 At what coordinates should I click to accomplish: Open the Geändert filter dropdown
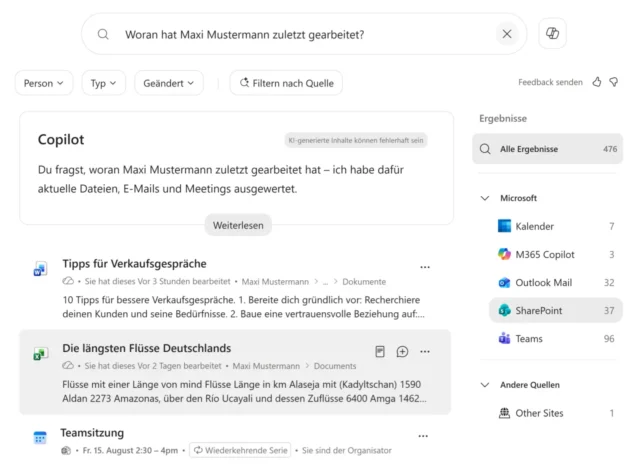169,83
